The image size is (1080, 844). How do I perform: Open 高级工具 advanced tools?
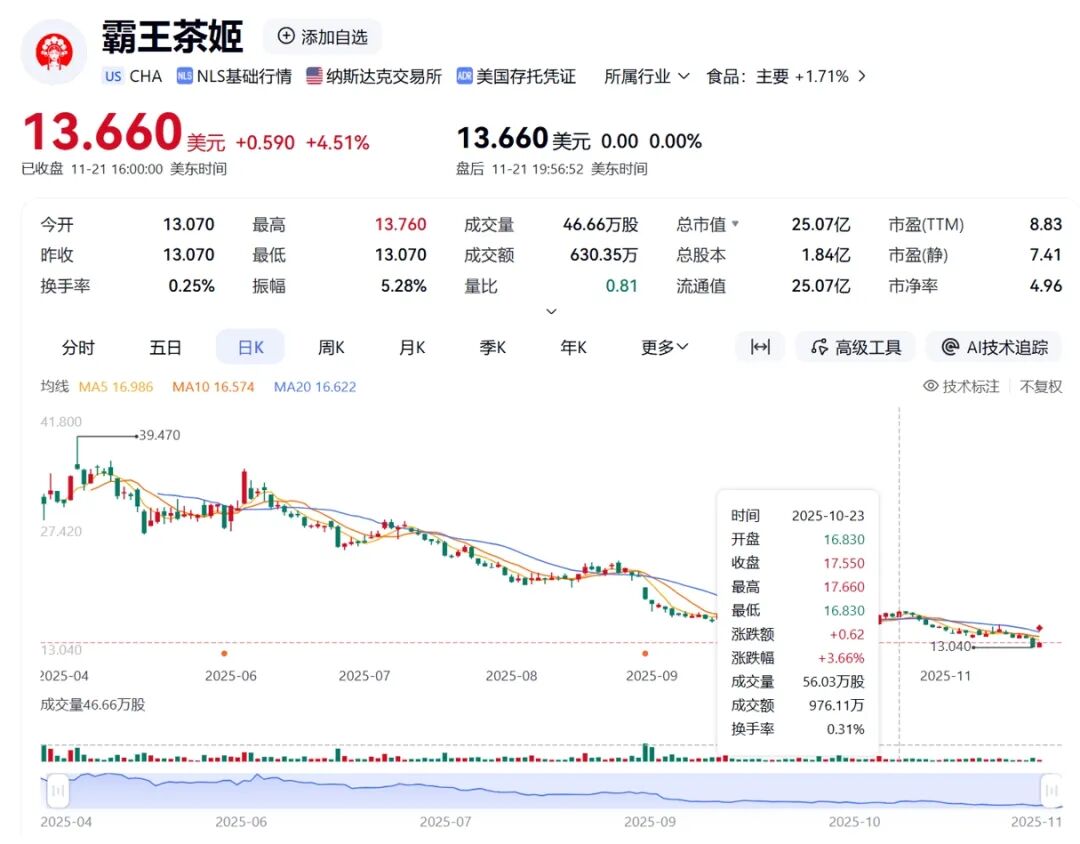click(856, 347)
